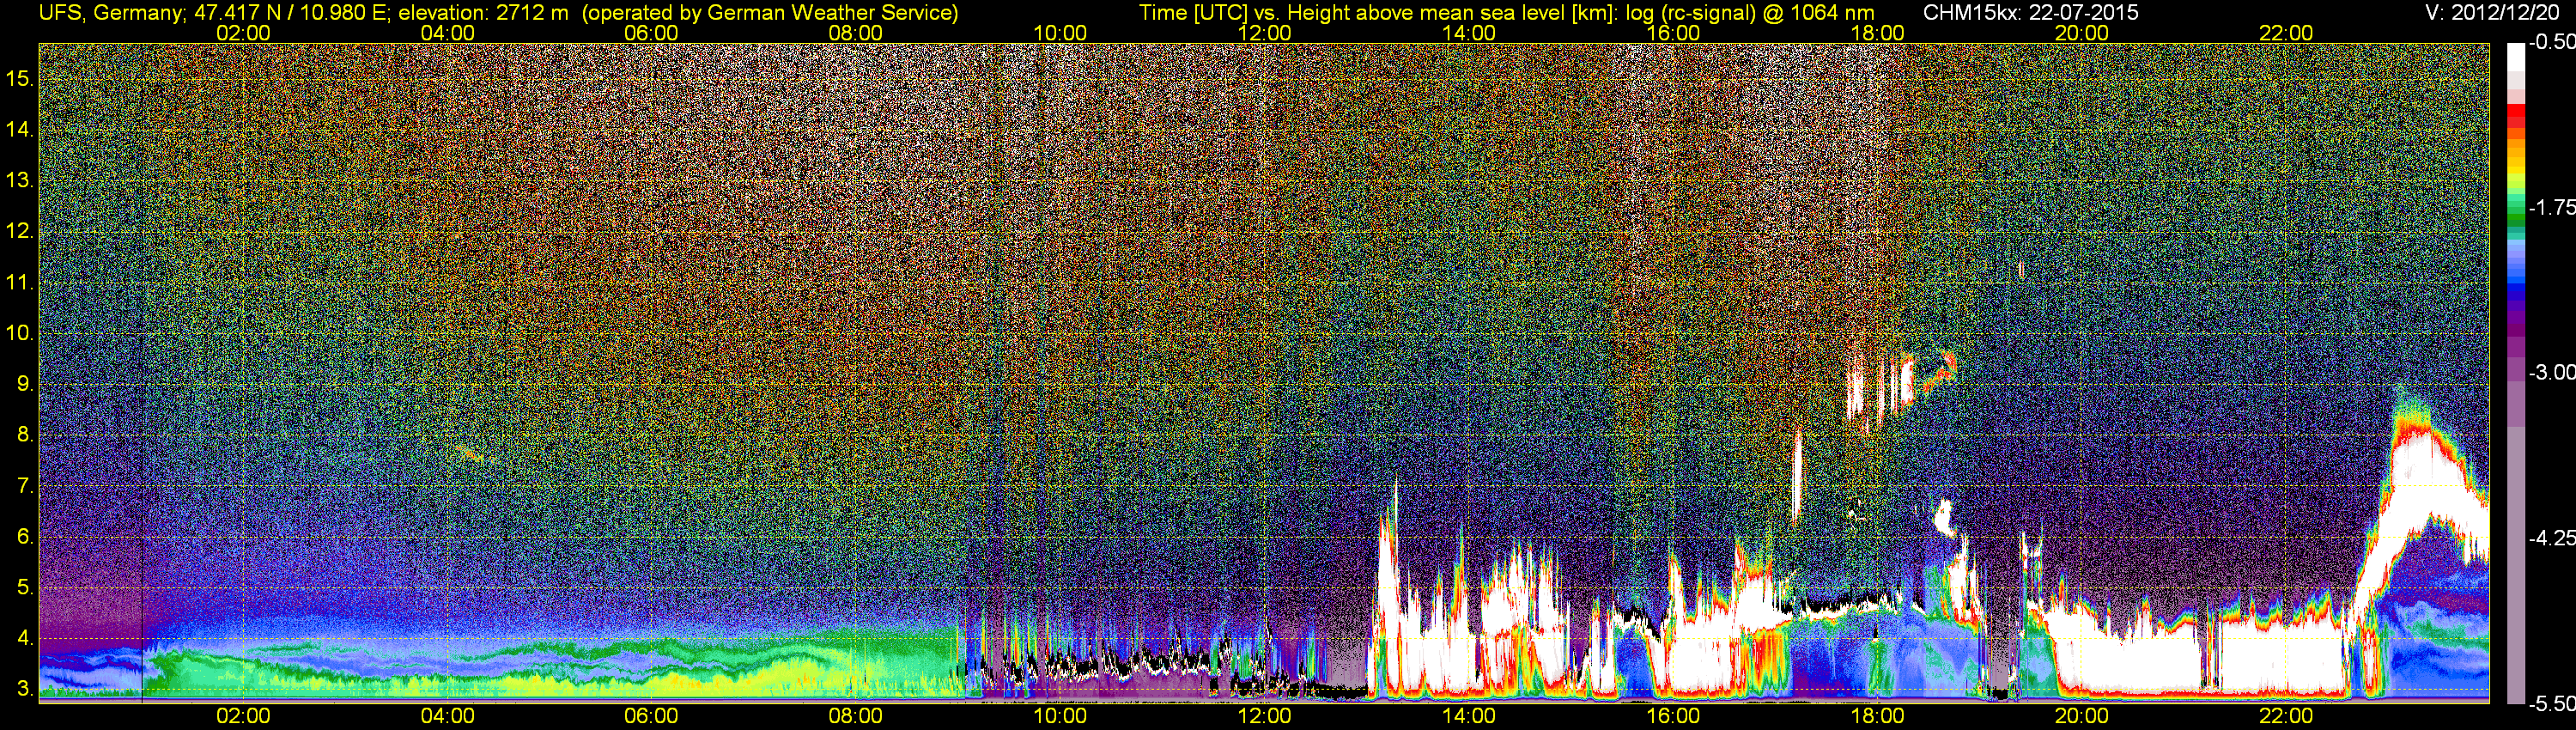Click the 02:00 label on the top time axis
The image size is (2576, 730).
click(x=243, y=33)
